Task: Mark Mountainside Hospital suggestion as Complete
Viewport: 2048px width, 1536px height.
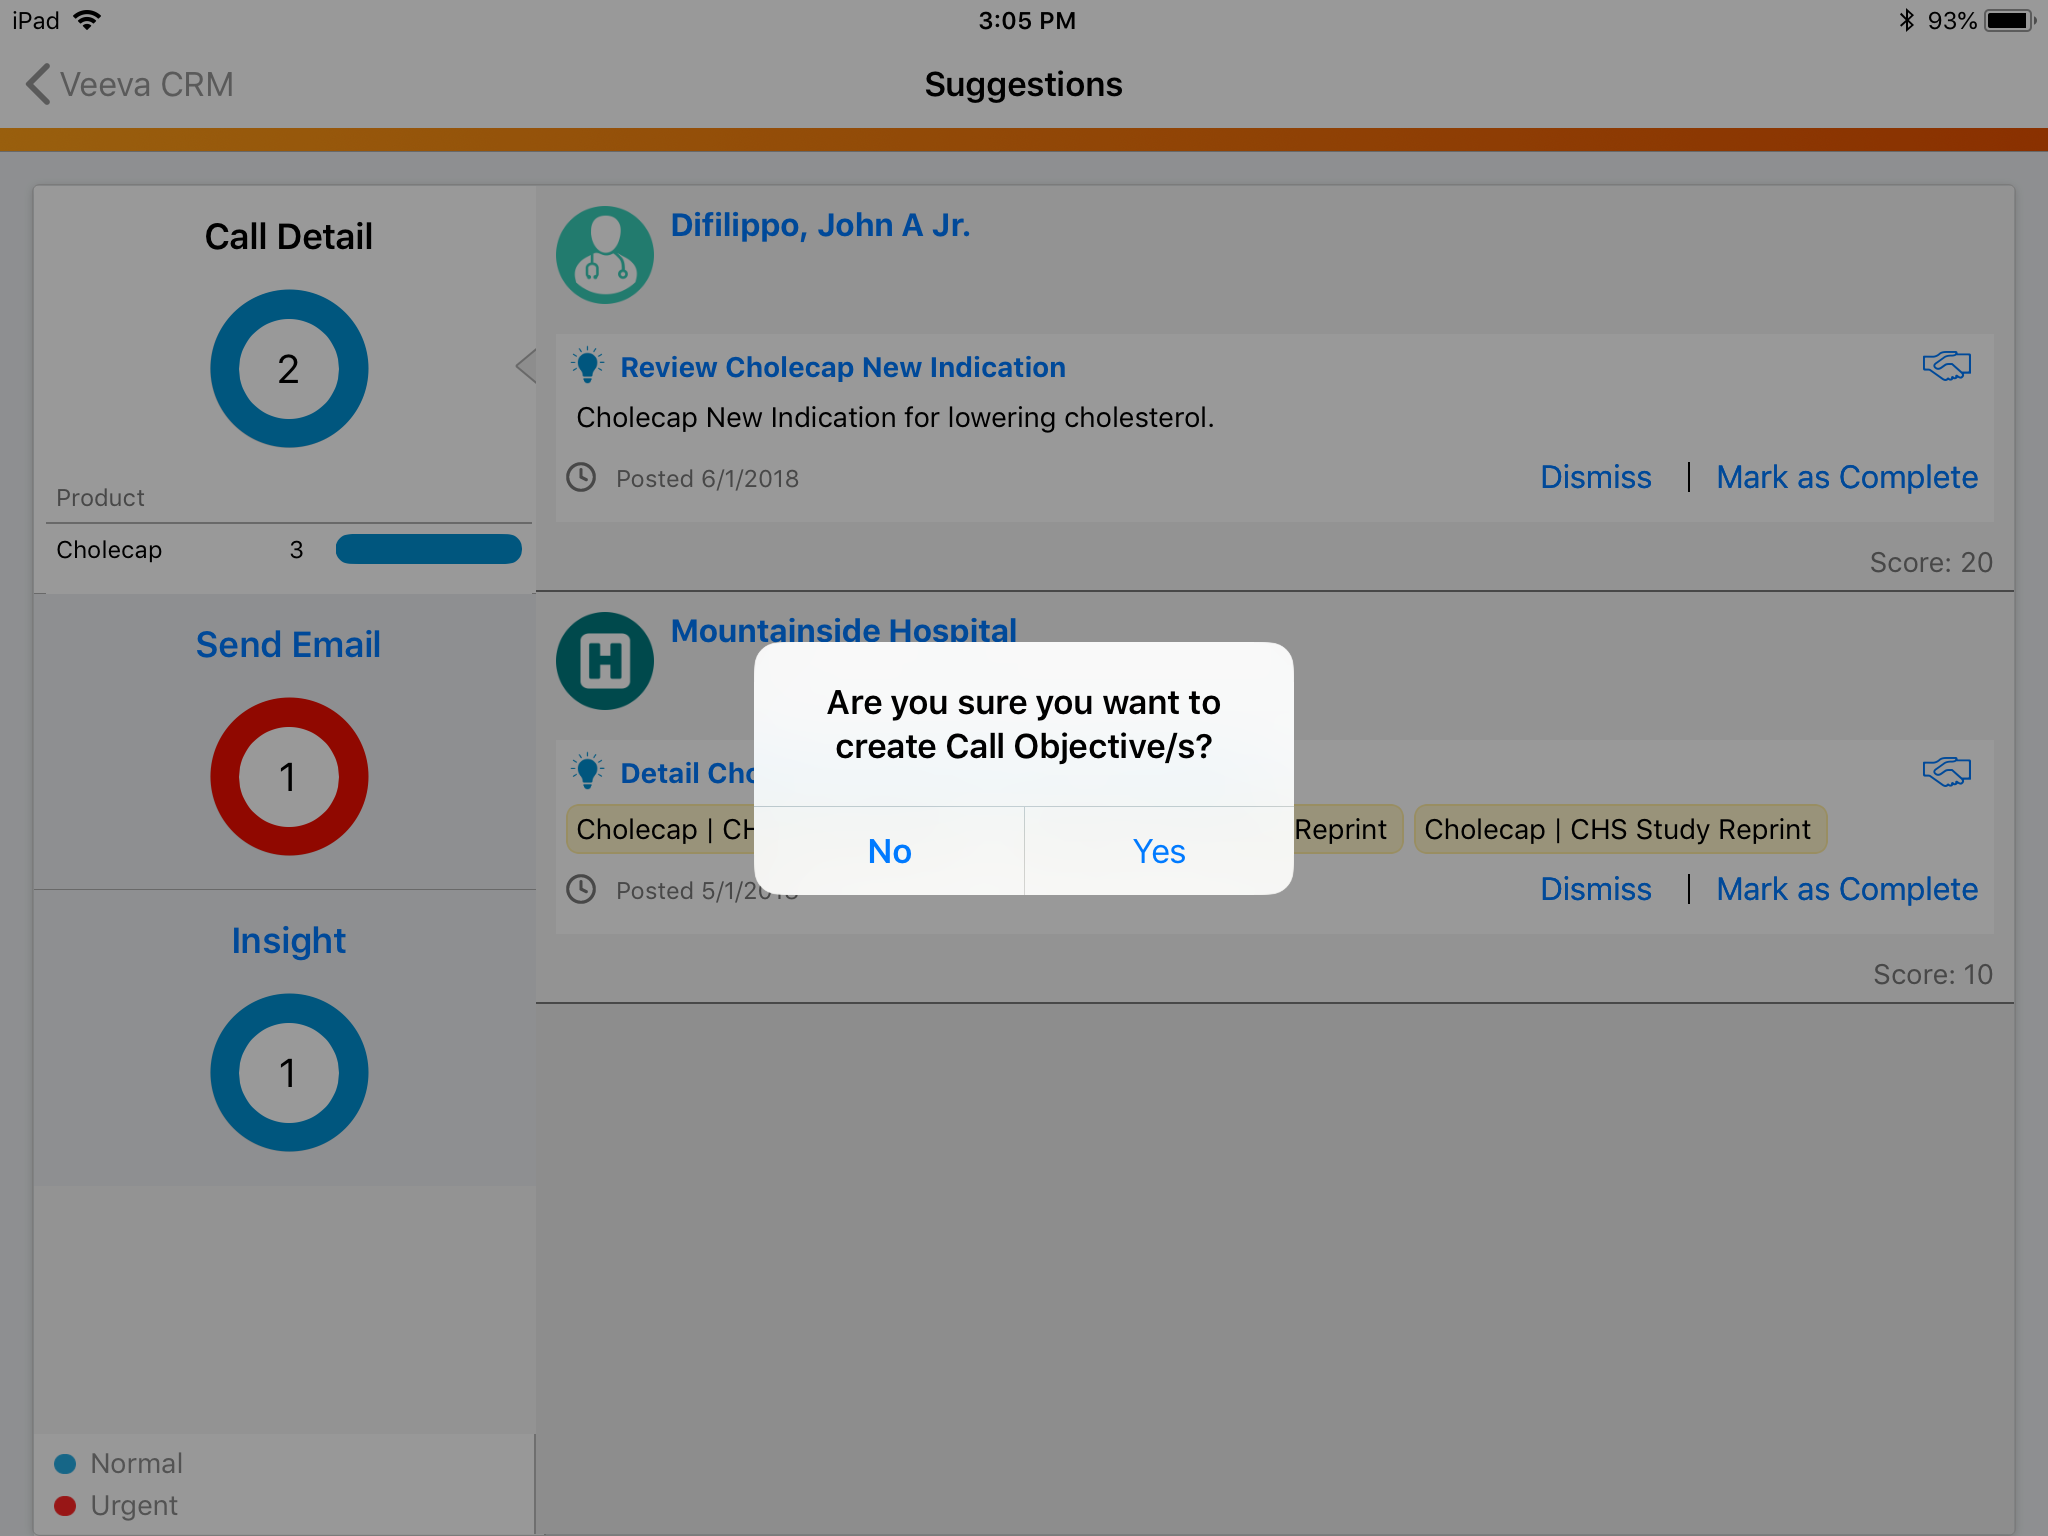Action: tap(1846, 889)
